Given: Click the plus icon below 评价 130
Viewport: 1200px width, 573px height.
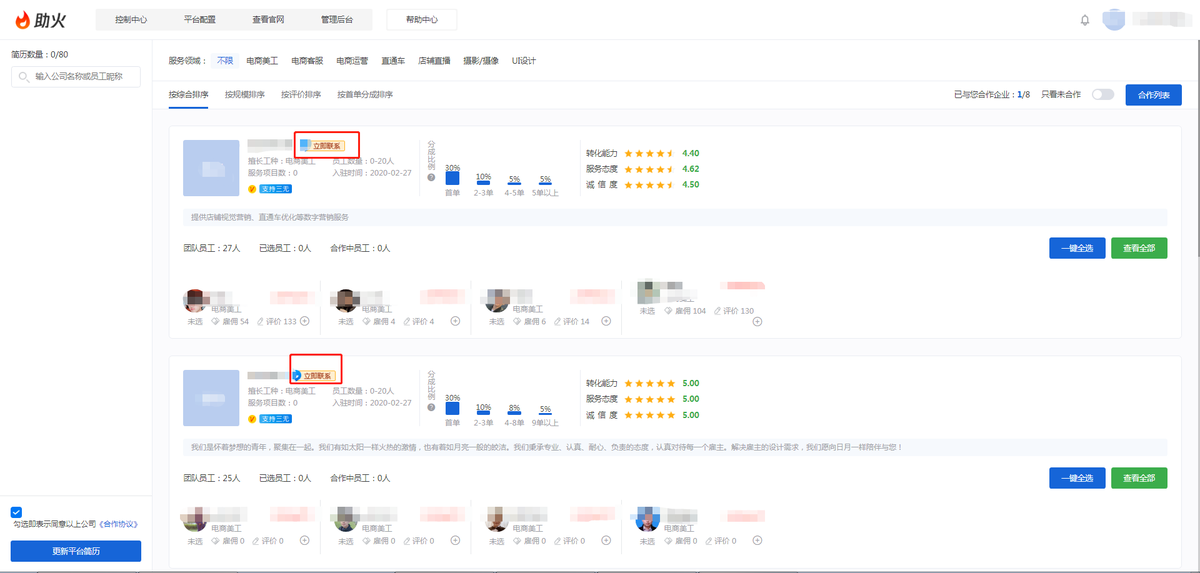Looking at the screenshot, I should [758, 321].
